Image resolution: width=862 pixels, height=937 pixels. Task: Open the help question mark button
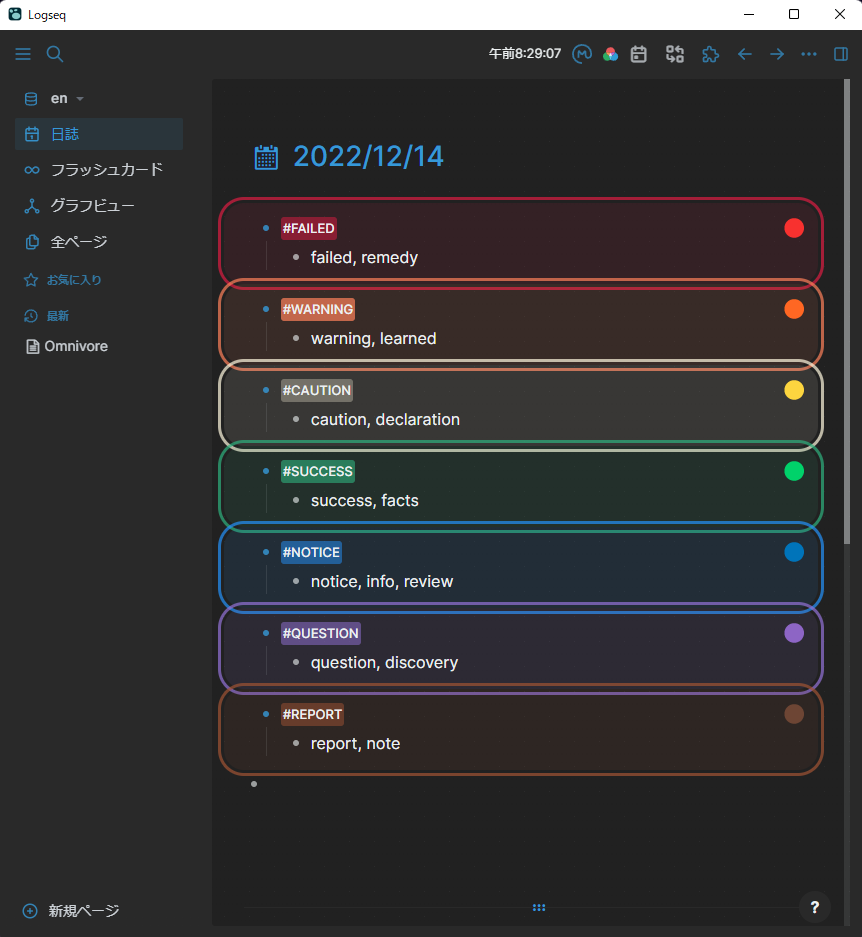point(814,908)
